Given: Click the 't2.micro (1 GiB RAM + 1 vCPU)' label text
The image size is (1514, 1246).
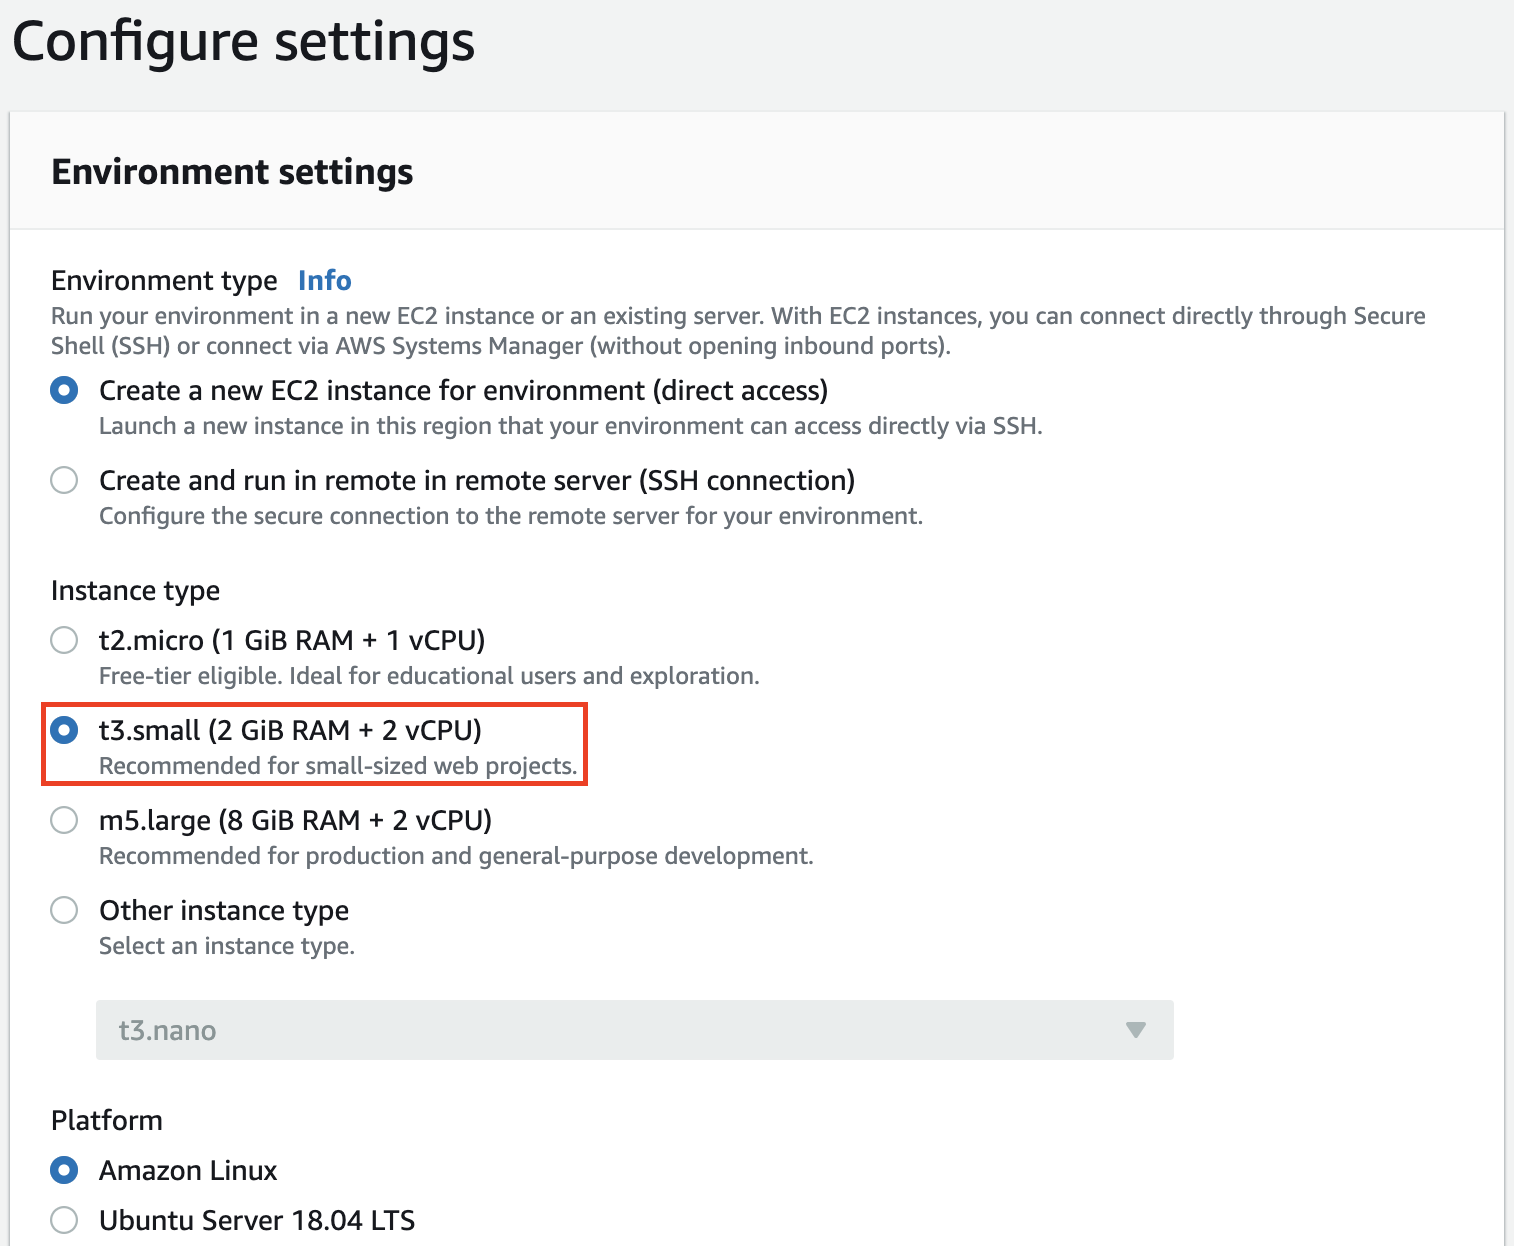Looking at the screenshot, I should tap(292, 640).
